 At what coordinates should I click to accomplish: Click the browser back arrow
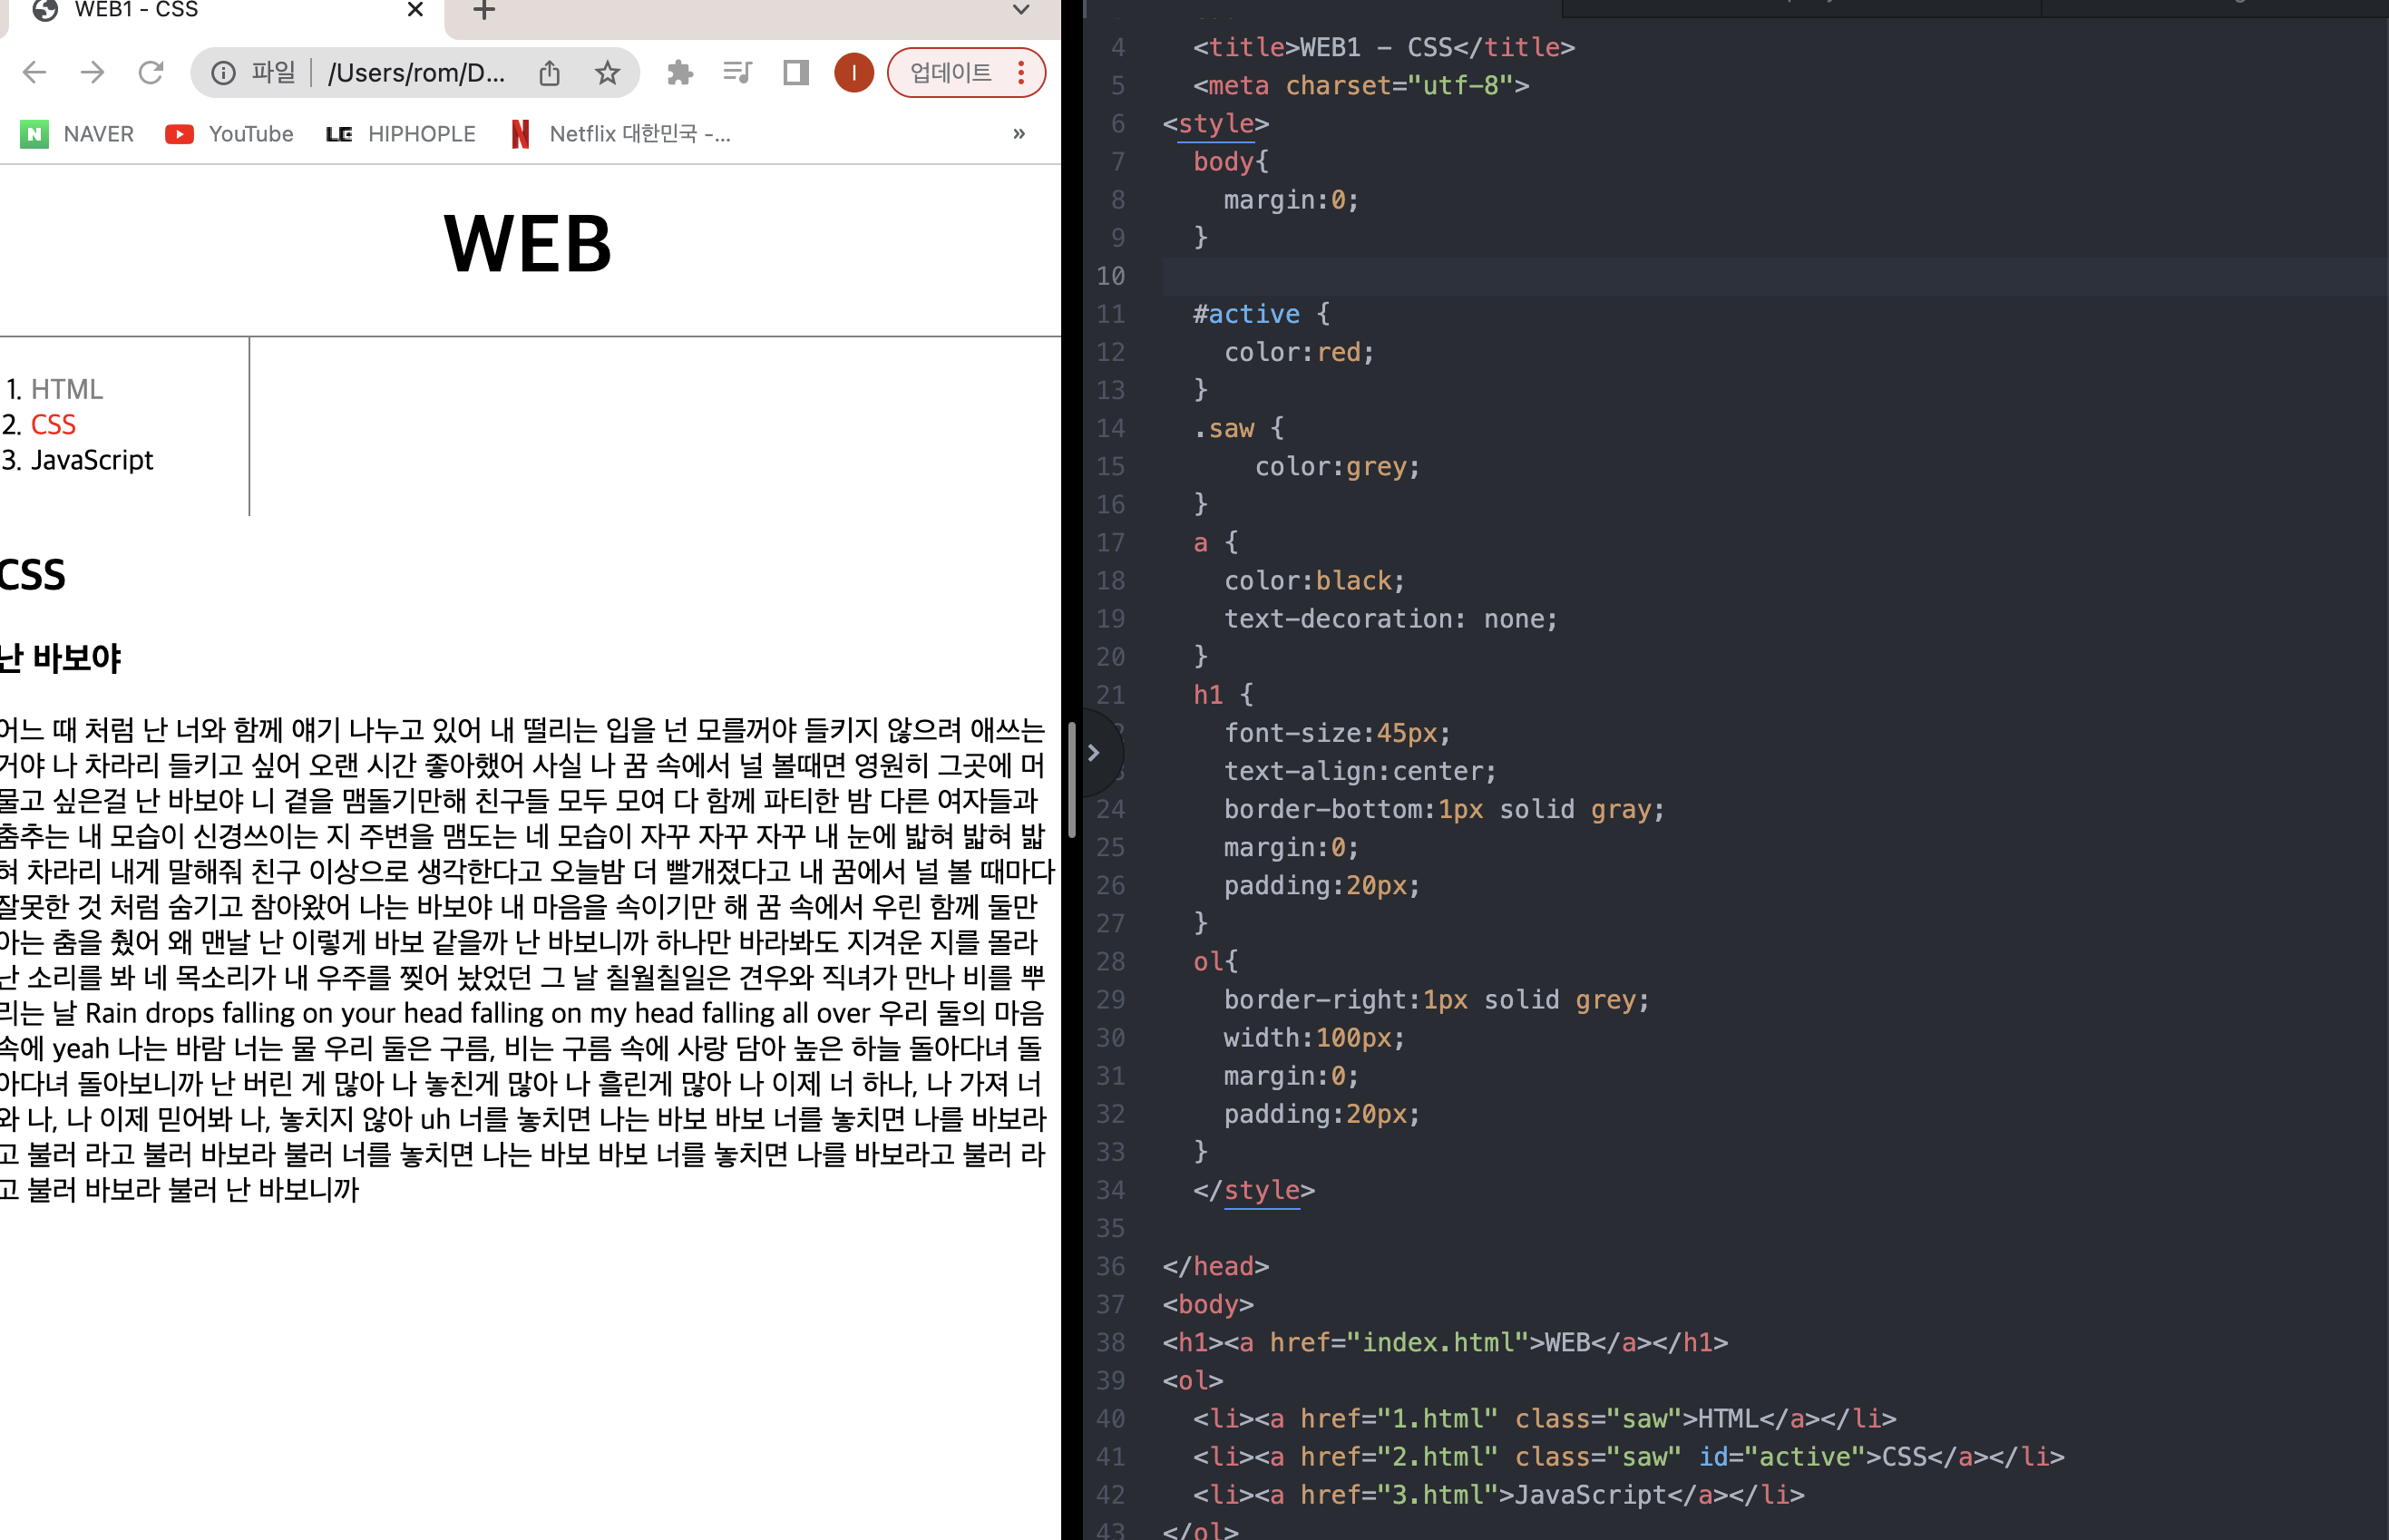35,72
